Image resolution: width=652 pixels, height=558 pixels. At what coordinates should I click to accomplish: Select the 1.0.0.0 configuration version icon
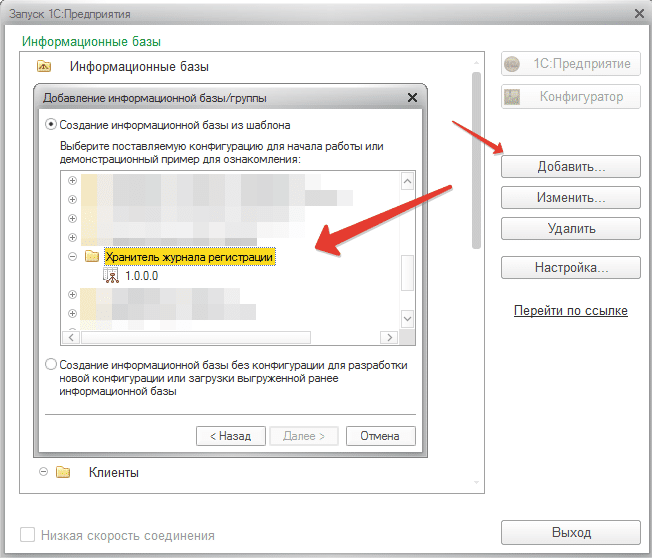(x=110, y=276)
